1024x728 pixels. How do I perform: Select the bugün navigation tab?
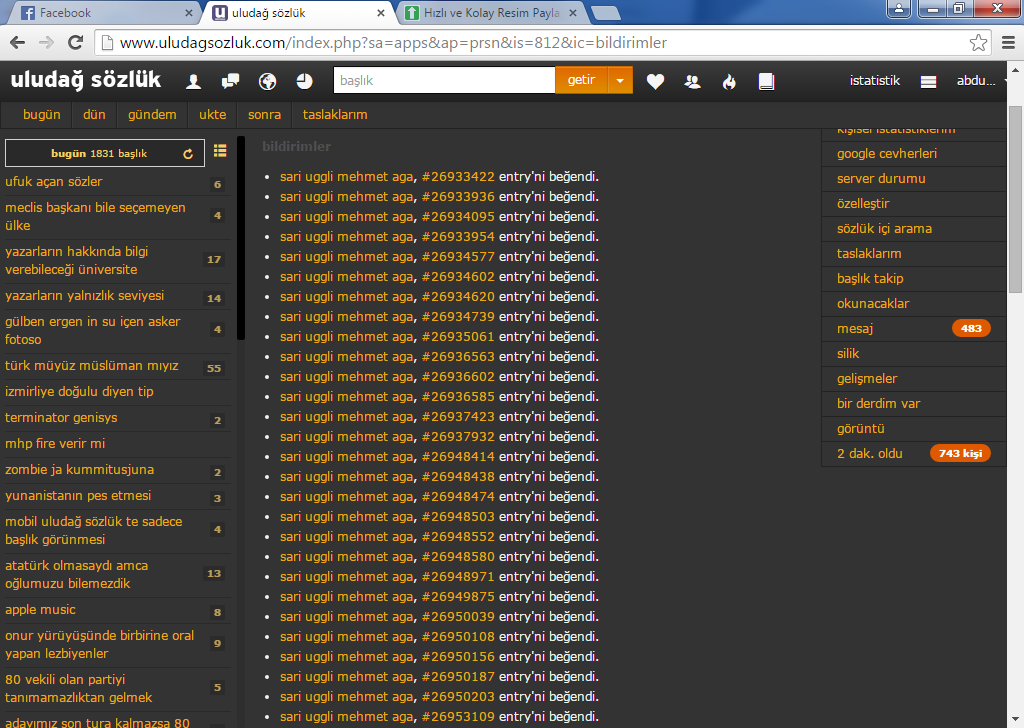point(42,114)
